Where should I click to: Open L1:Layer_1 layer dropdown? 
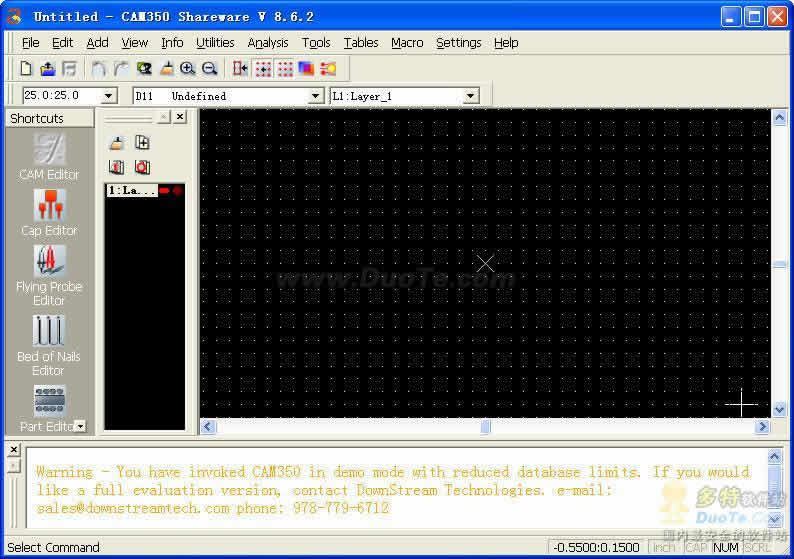tap(471, 96)
